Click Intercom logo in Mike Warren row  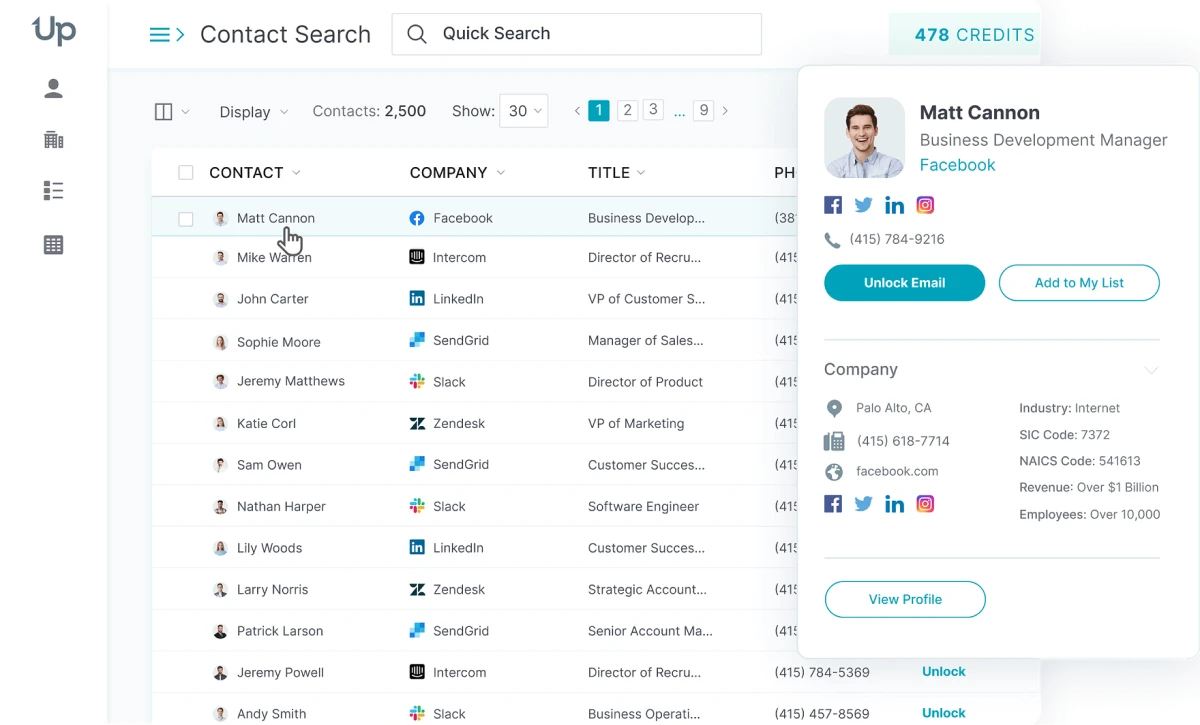[x=417, y=257]
